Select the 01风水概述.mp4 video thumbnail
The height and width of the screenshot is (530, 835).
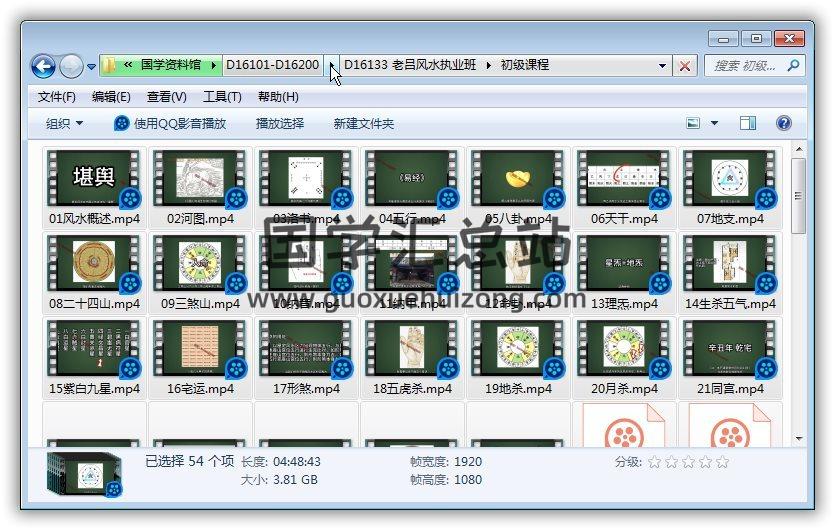(x=94, y=180)
